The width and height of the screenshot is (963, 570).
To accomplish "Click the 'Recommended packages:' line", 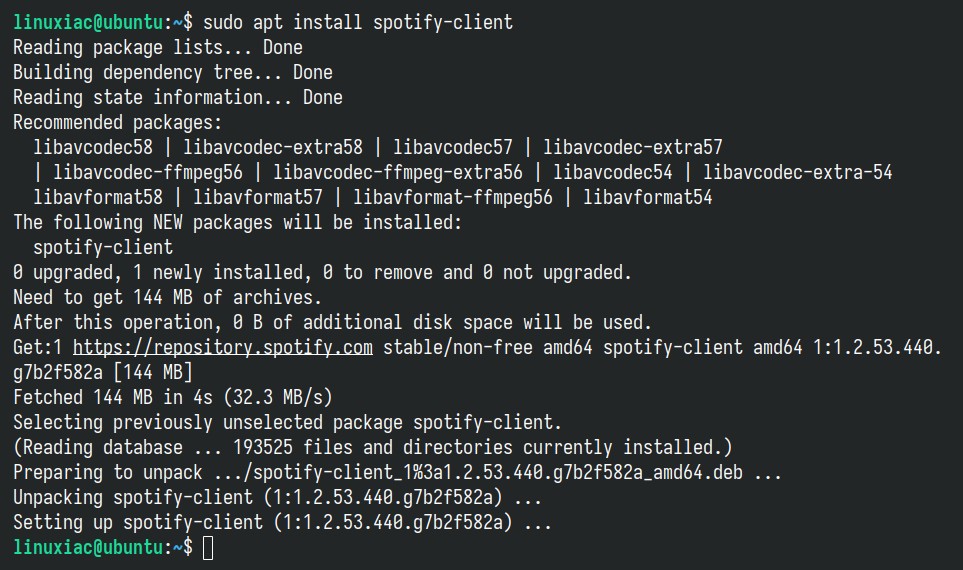I will (x=117, y=123).
